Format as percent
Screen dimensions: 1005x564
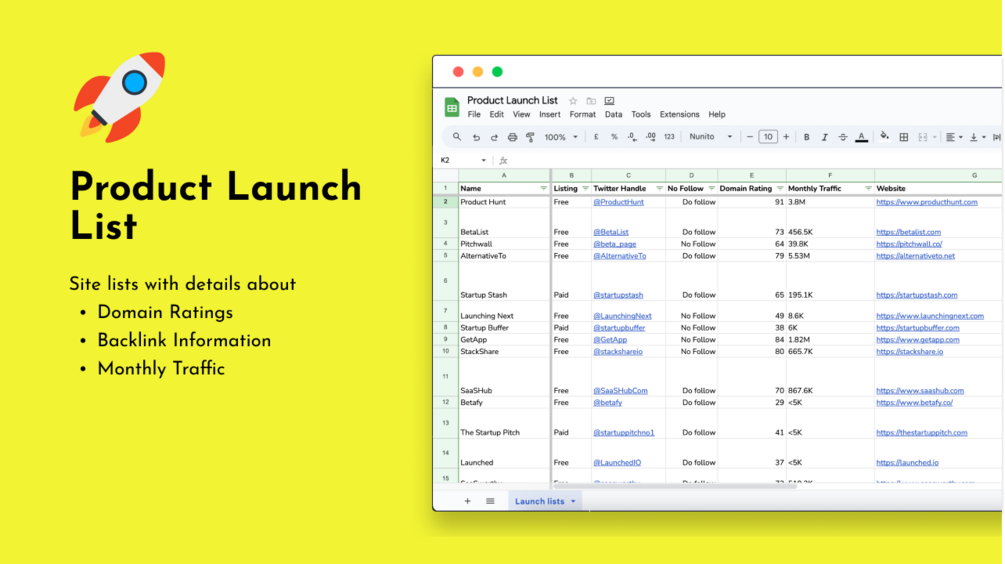[614, 137]
